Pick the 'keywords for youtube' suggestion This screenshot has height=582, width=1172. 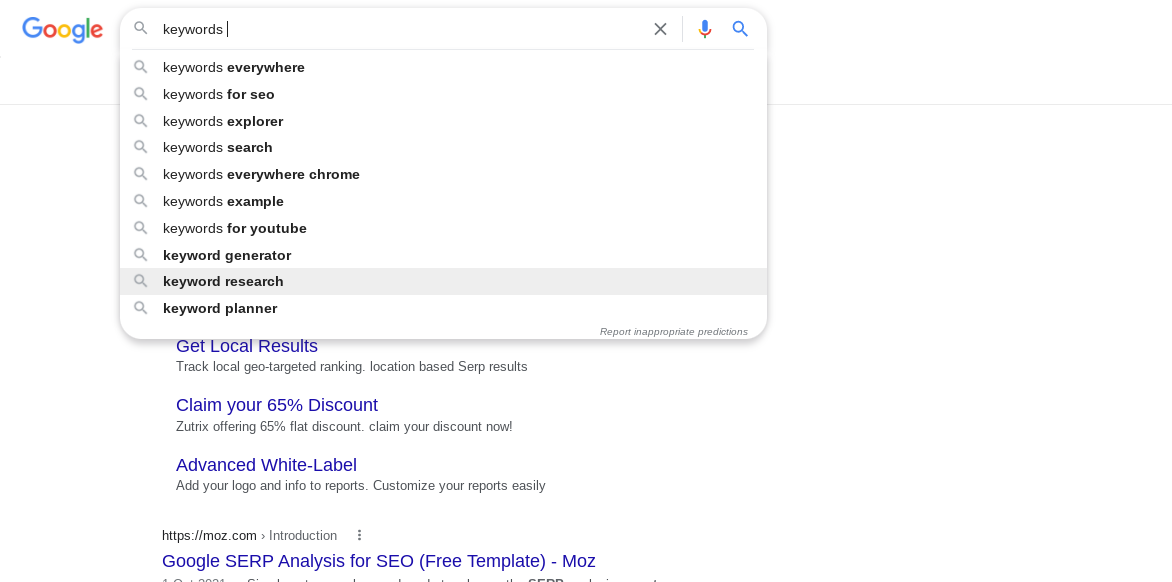(443, 228)
